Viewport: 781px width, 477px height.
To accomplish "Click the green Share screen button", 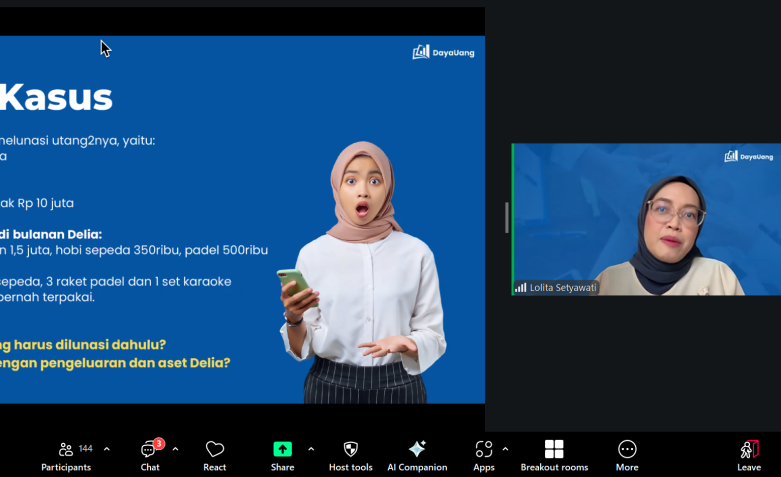I will pyautogui.click(x=282, y=450).
